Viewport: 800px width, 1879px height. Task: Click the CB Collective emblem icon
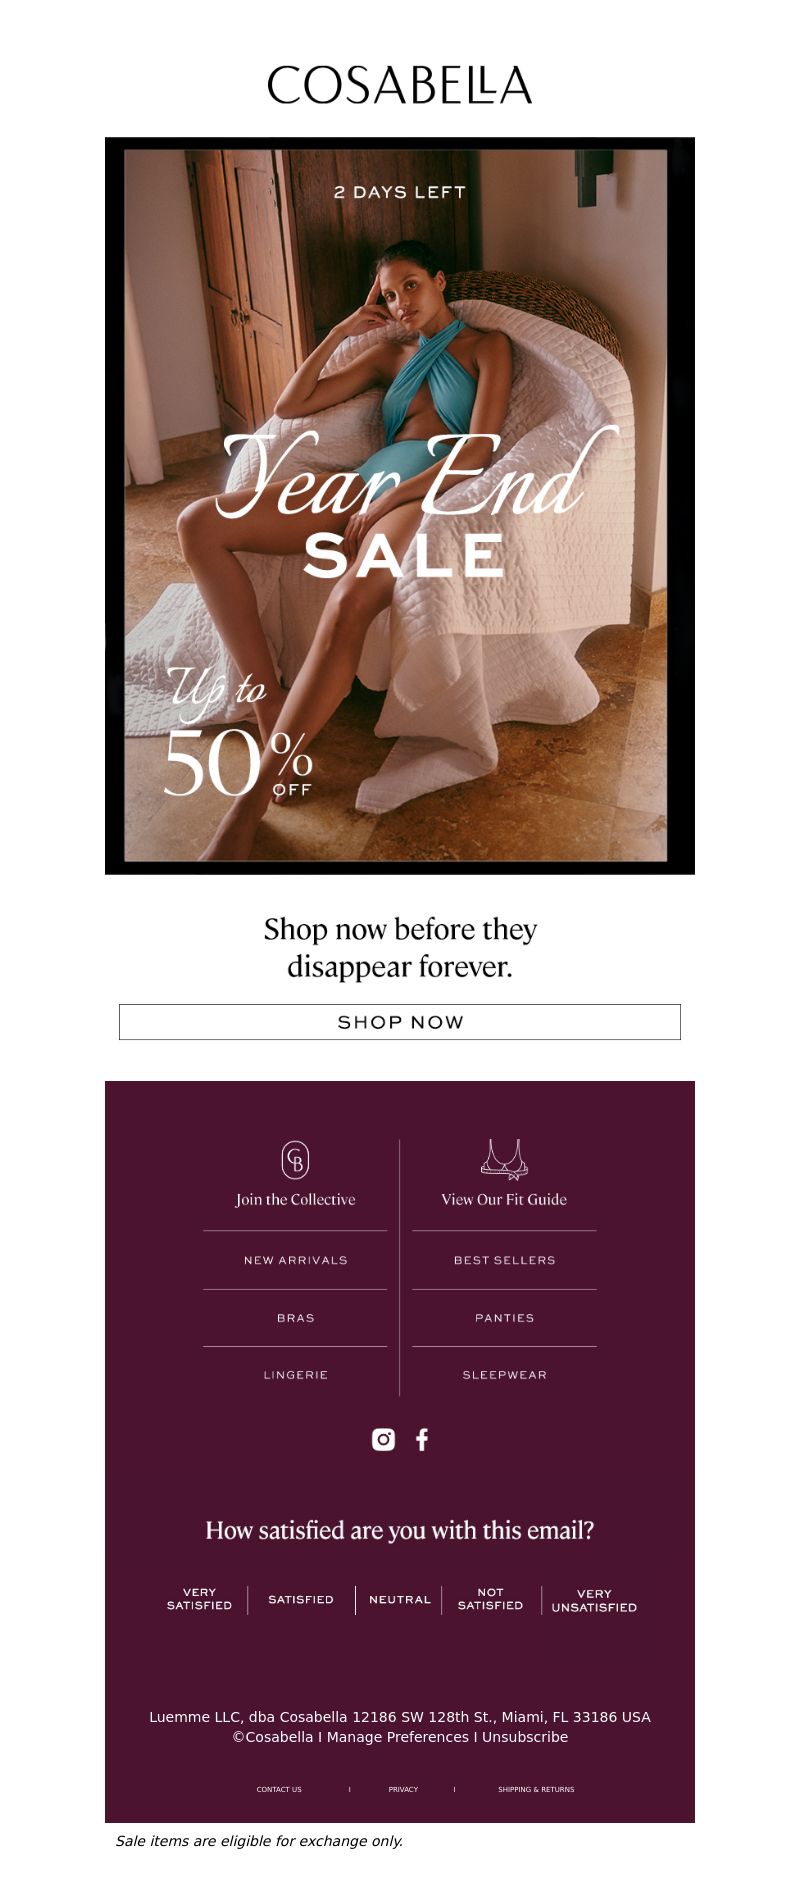pos(295,1160)
